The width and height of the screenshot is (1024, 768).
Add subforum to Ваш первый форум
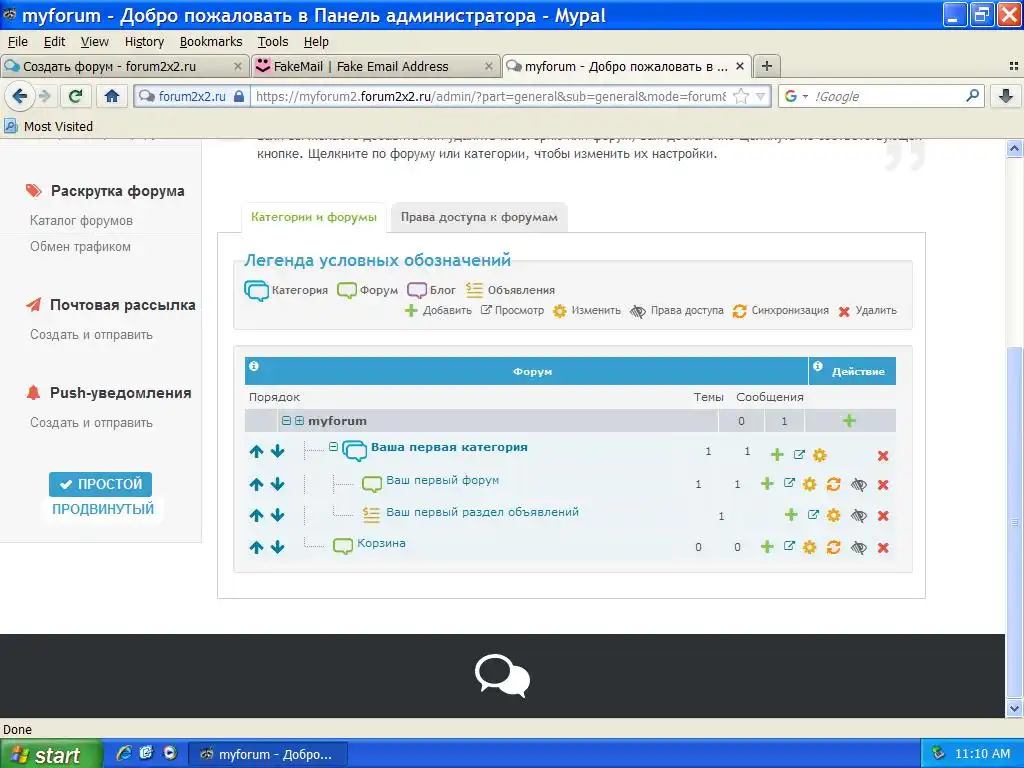(x=767, y=483)
